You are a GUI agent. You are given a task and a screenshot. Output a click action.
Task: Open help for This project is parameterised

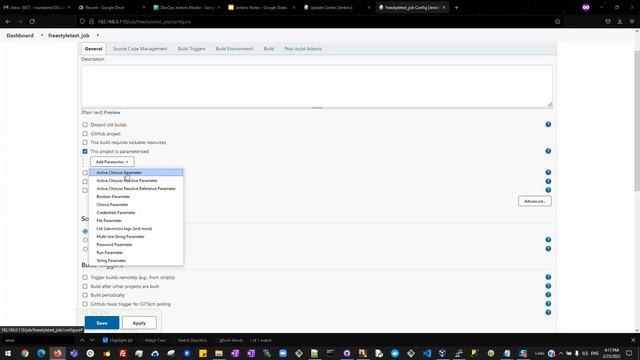coord(548,151)
